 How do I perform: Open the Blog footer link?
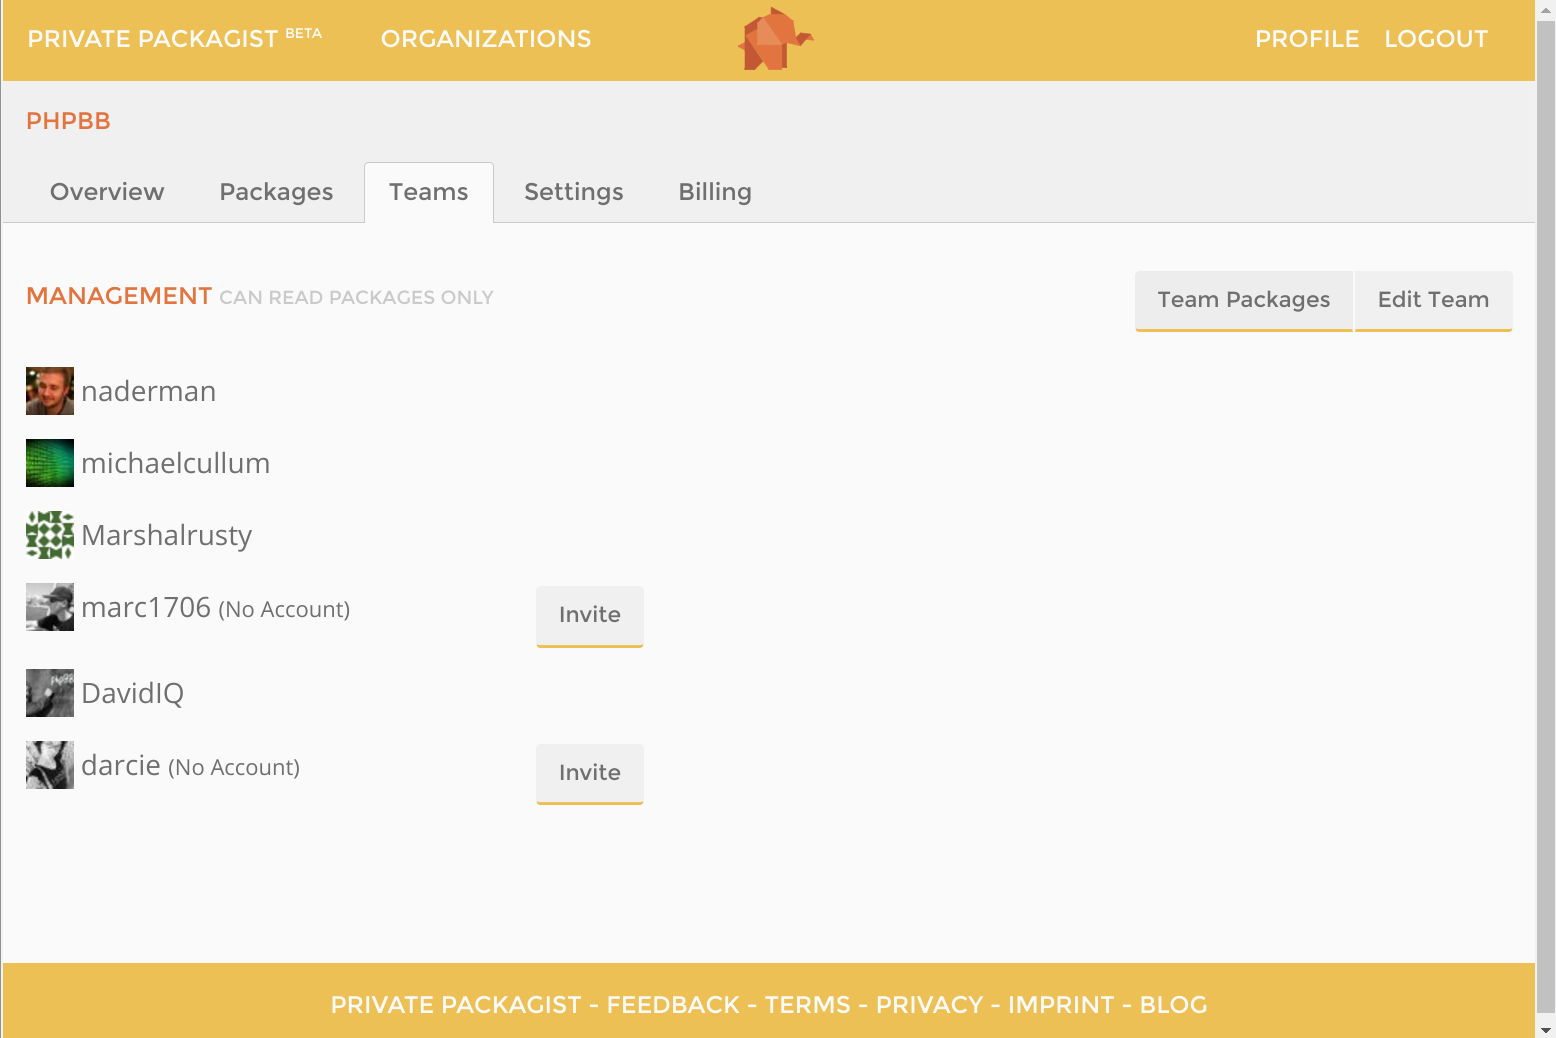(x=1174, y=1005)
